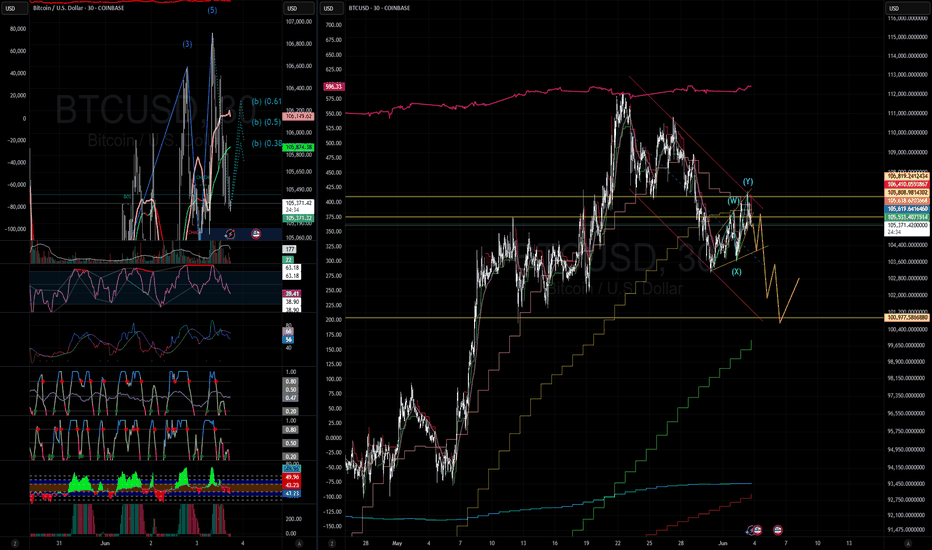The width and height of the screenshot is (932, 550).
Task: Open USD currency dropdown on left chart's left axis
Action: pos(14,8)
